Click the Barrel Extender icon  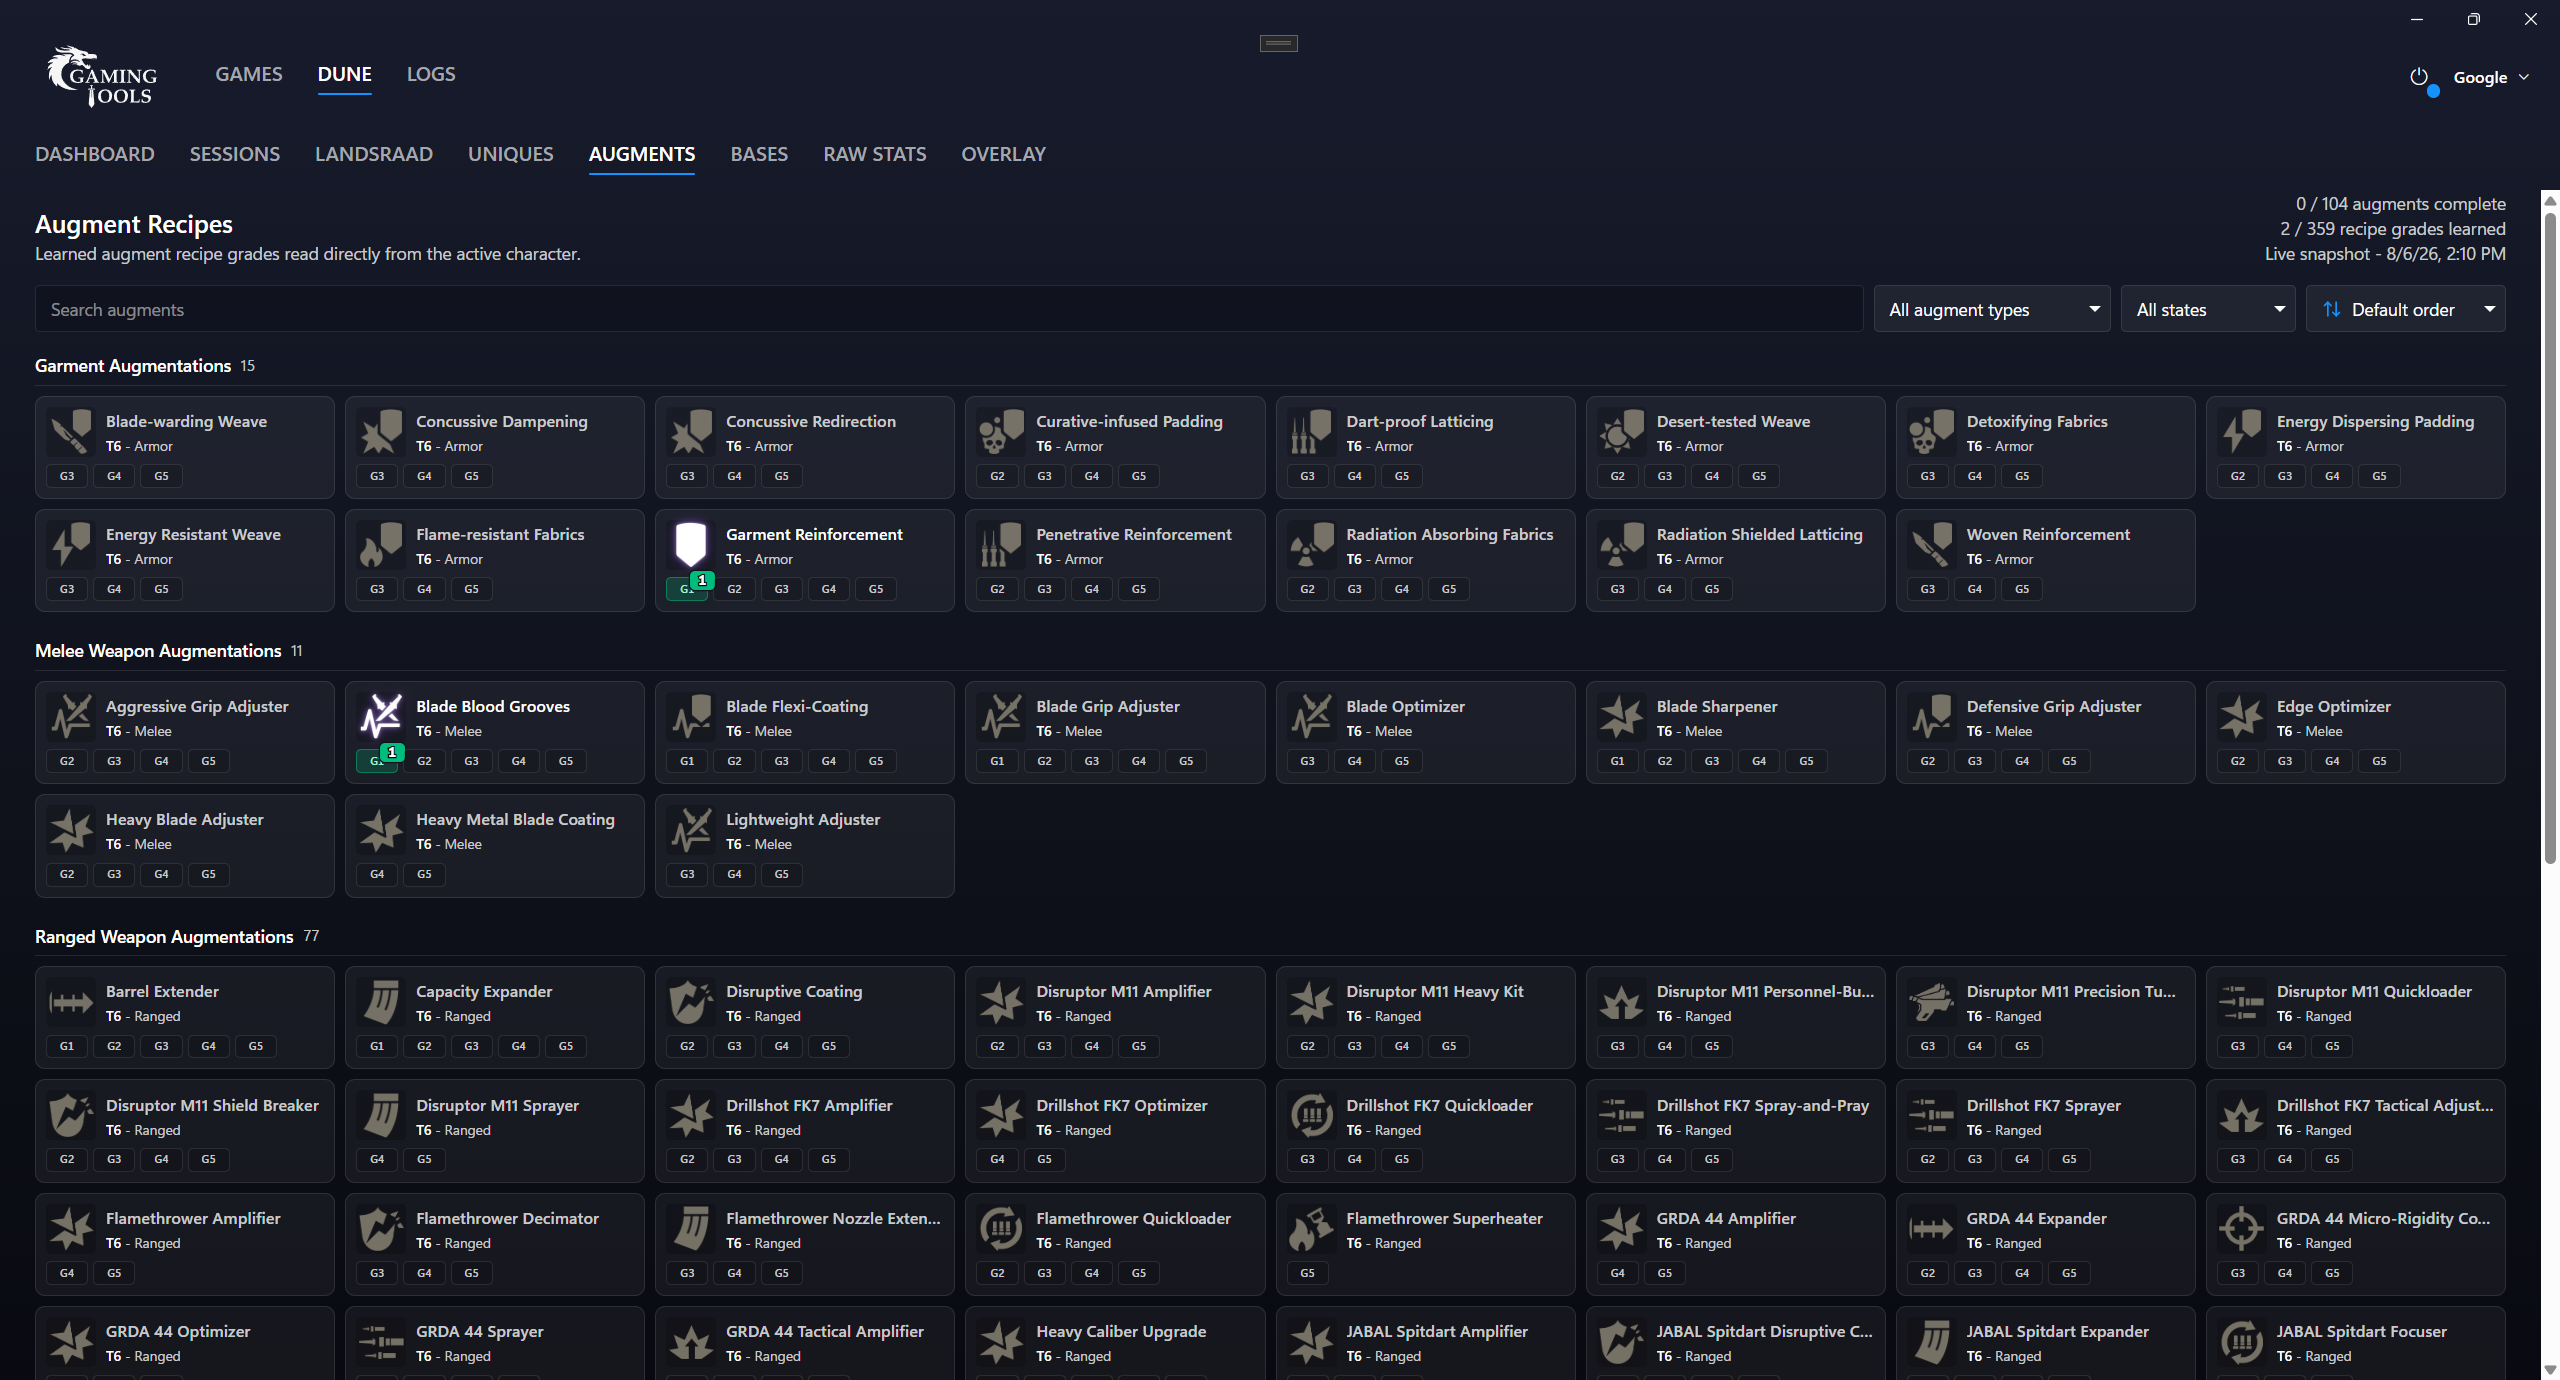click(x=71, y=1003)
